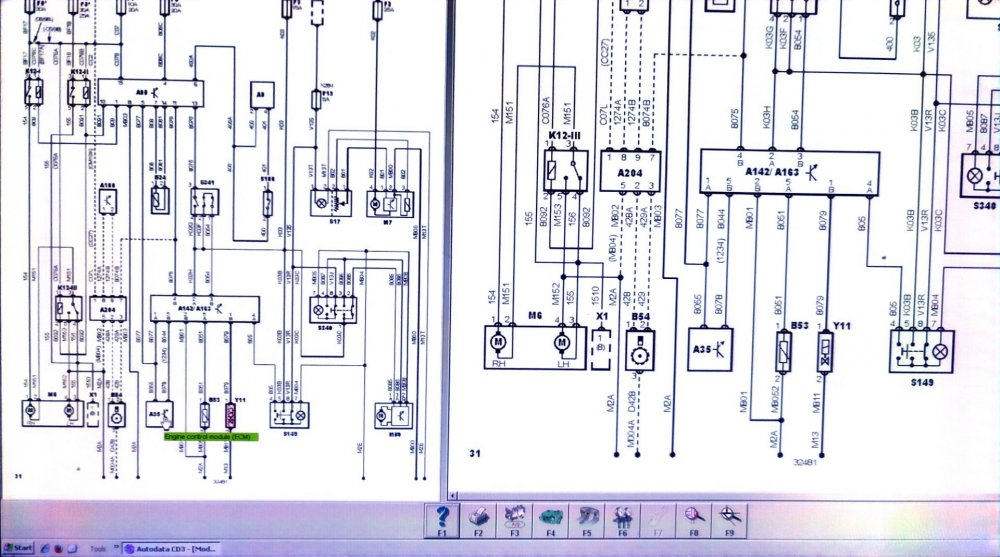
Task: Click the highlighted Y11 component in left diagram
Action: point(229,414)
